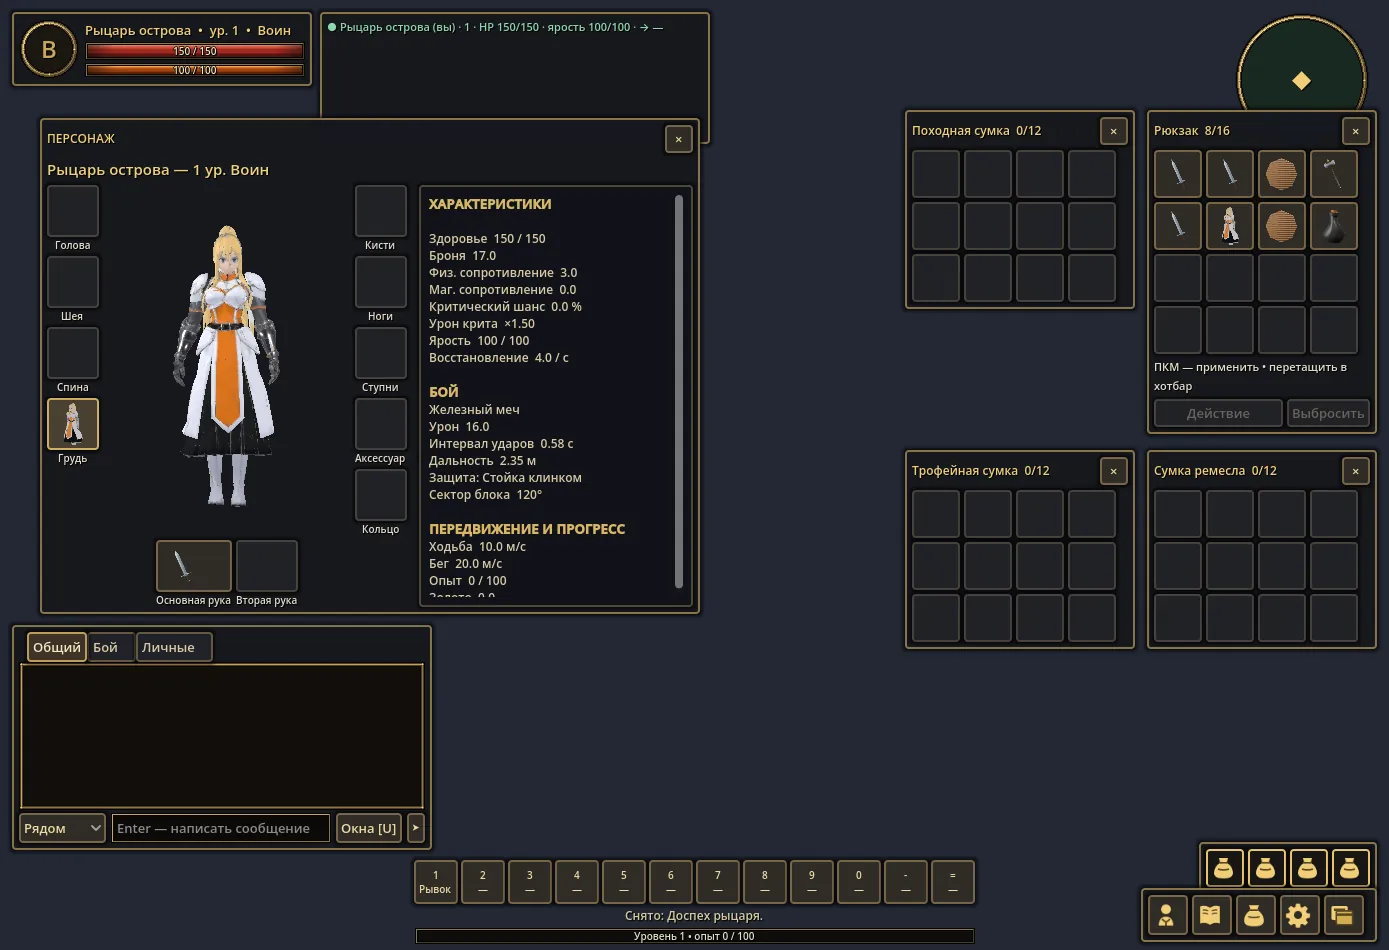Activate hotbar slot 1 Рывок
This screenshot has width=1389, height=950.
[x=435, y=882]
